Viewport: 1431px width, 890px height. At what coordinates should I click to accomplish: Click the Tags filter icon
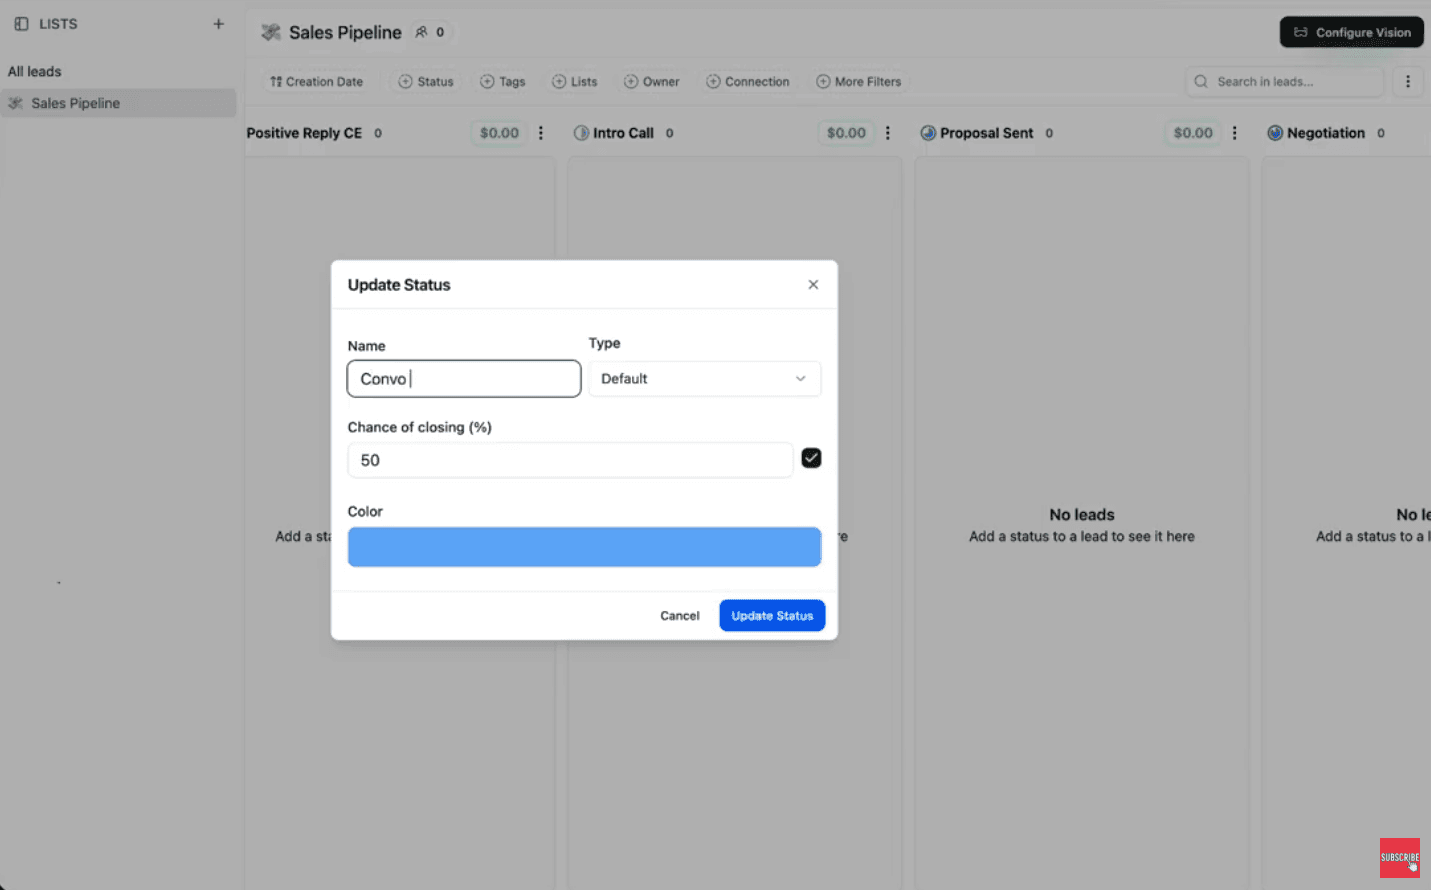[487, 81]
